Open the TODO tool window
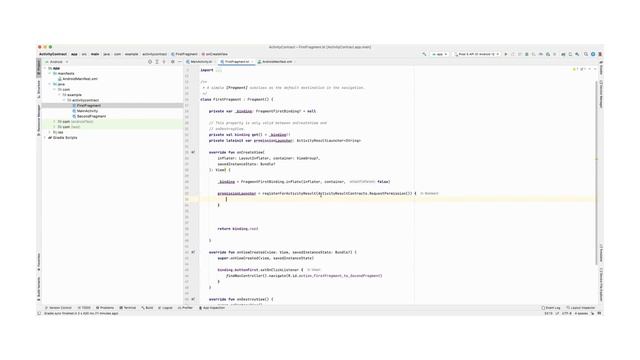Viewport: 640px width, 360px height. tap(84, 308)
